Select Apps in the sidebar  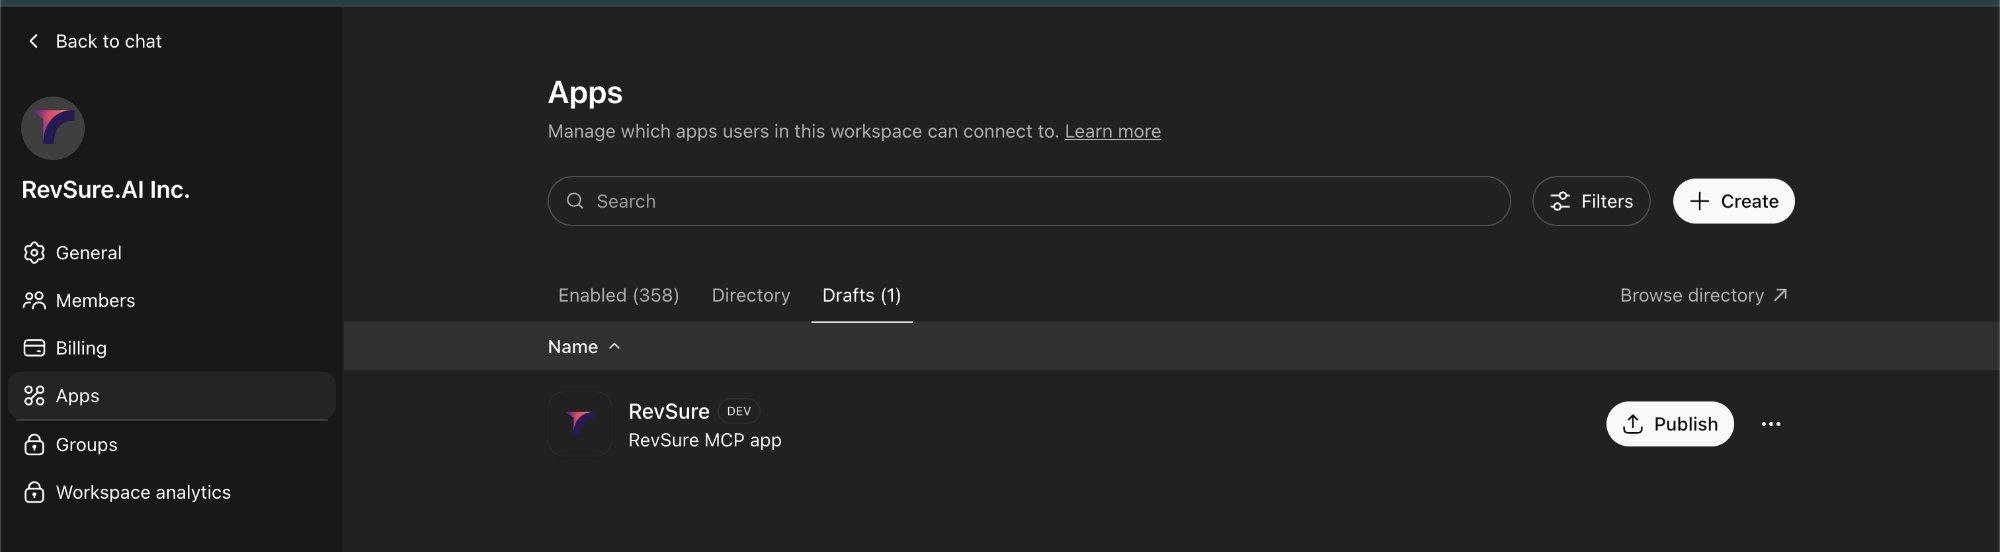tap(171, 396)
